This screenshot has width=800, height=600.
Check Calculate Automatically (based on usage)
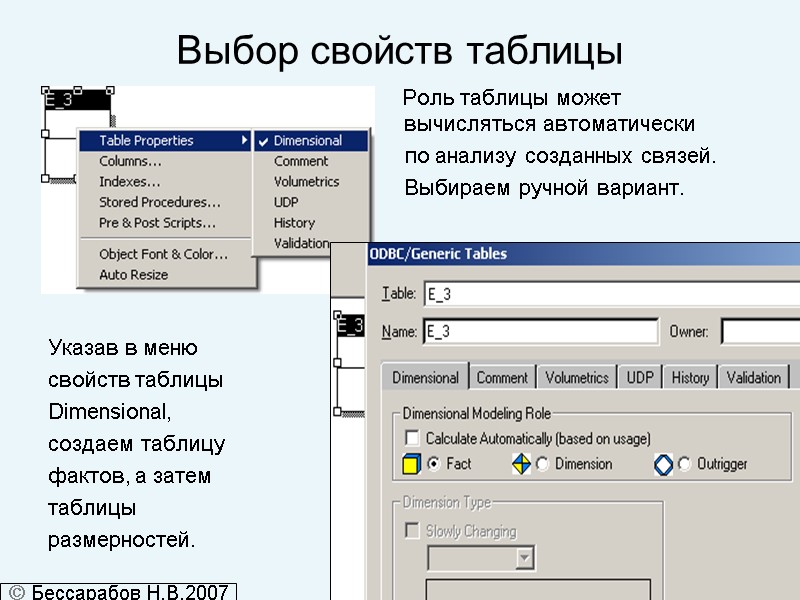coord(410,438)
